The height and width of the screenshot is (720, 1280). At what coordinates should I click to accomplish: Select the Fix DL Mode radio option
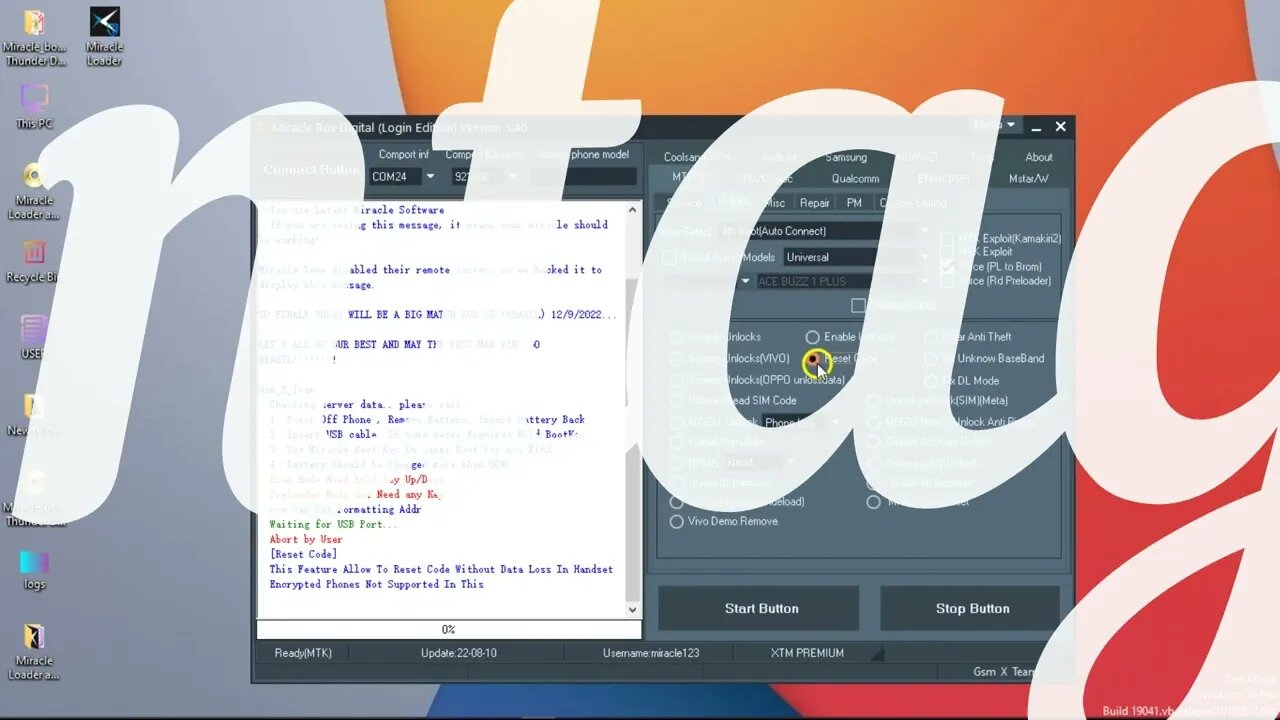coord(931,381)
